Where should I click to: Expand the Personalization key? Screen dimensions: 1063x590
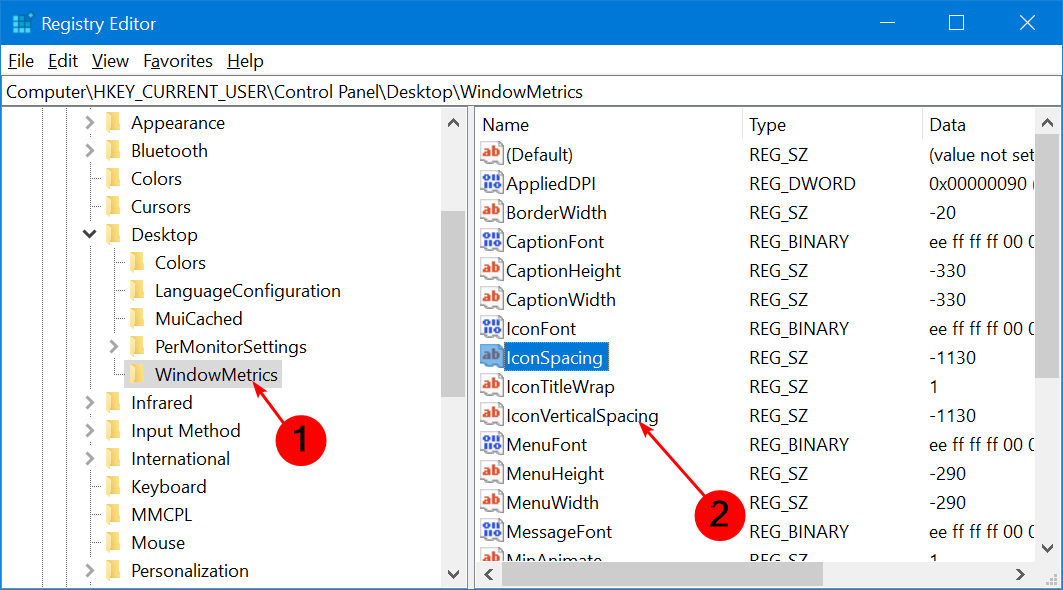(89, 570)
